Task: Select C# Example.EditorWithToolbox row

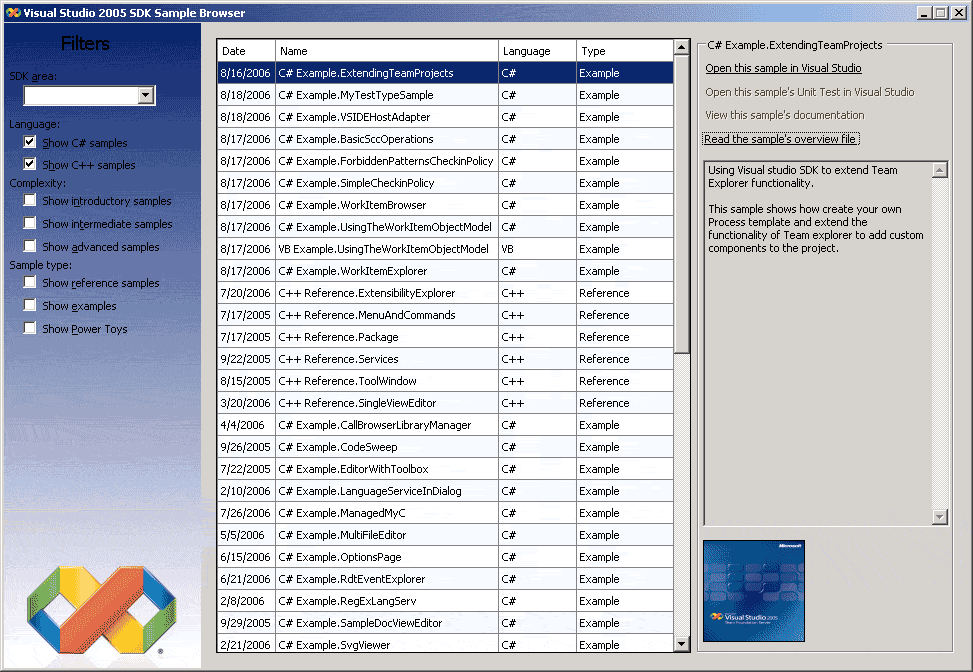Action: point(445,469)
